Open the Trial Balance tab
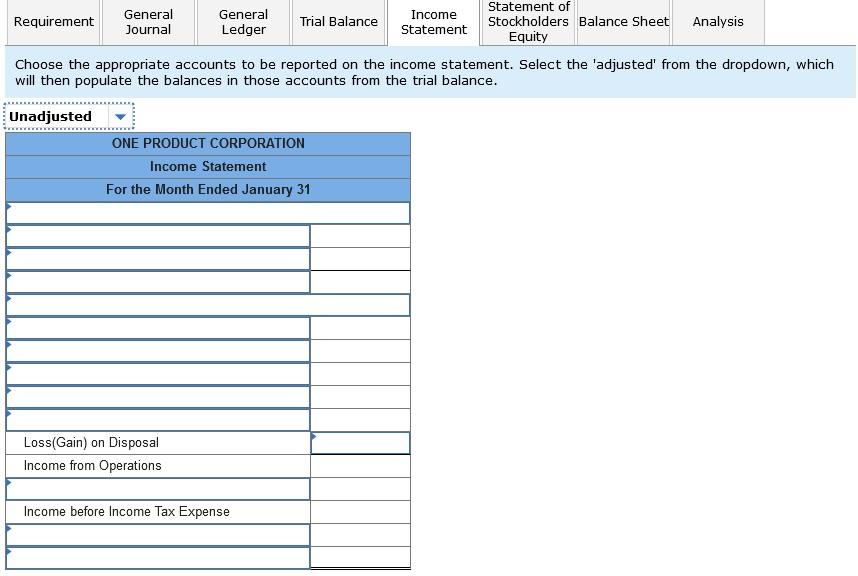This screenshot has width=858, height=576. pyautogui.click(x=338, y=22)
